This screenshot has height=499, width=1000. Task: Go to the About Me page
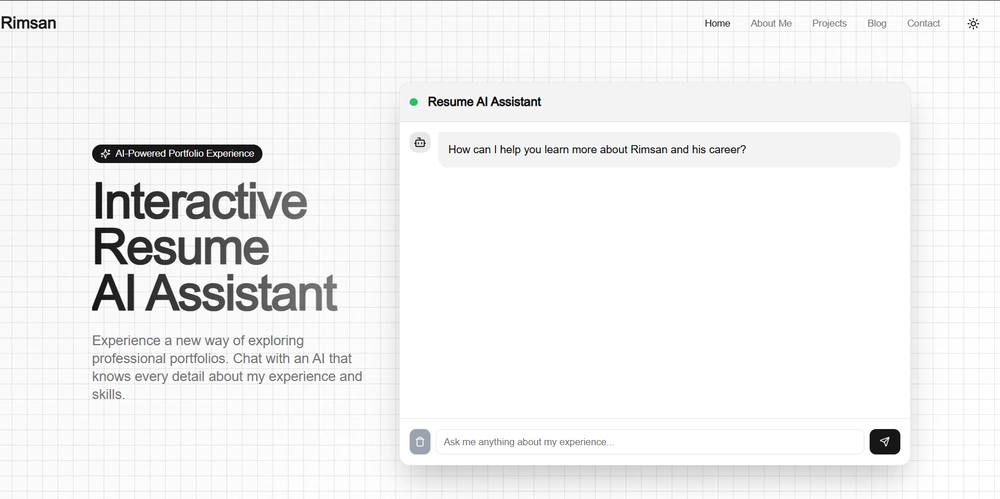pyautogui.click(x=771, y=24)
